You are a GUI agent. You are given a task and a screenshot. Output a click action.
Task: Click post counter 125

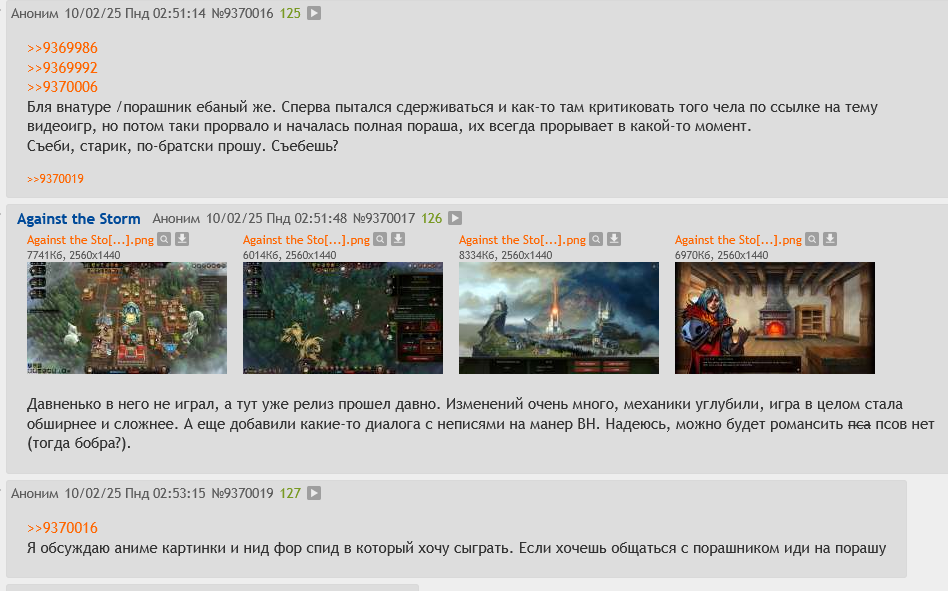[290, 13]
